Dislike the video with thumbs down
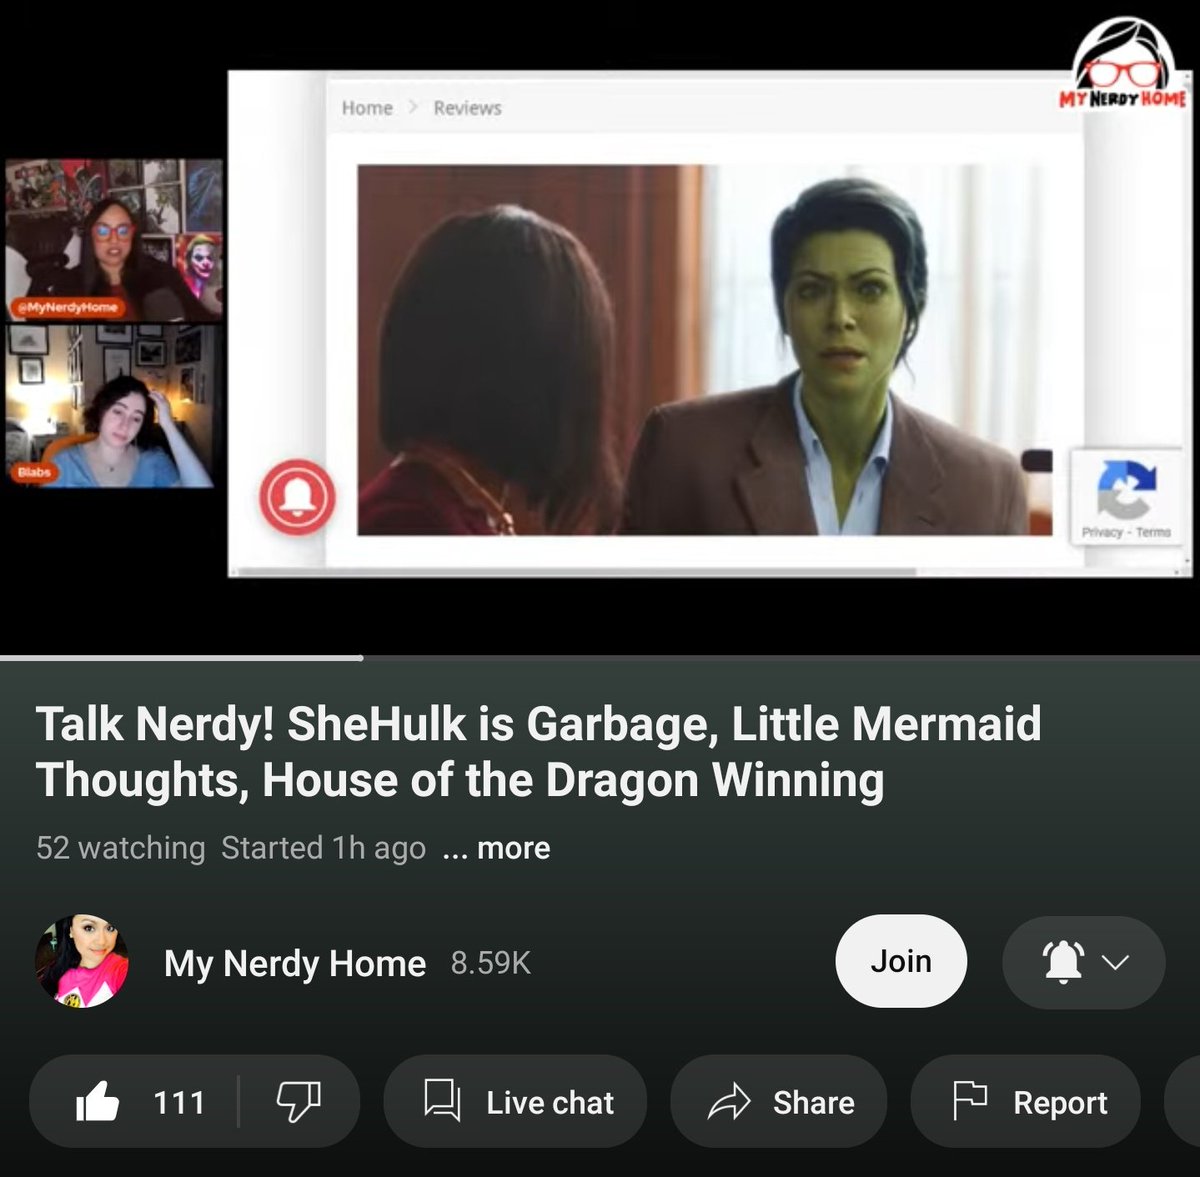 [x=298, y=1102]
